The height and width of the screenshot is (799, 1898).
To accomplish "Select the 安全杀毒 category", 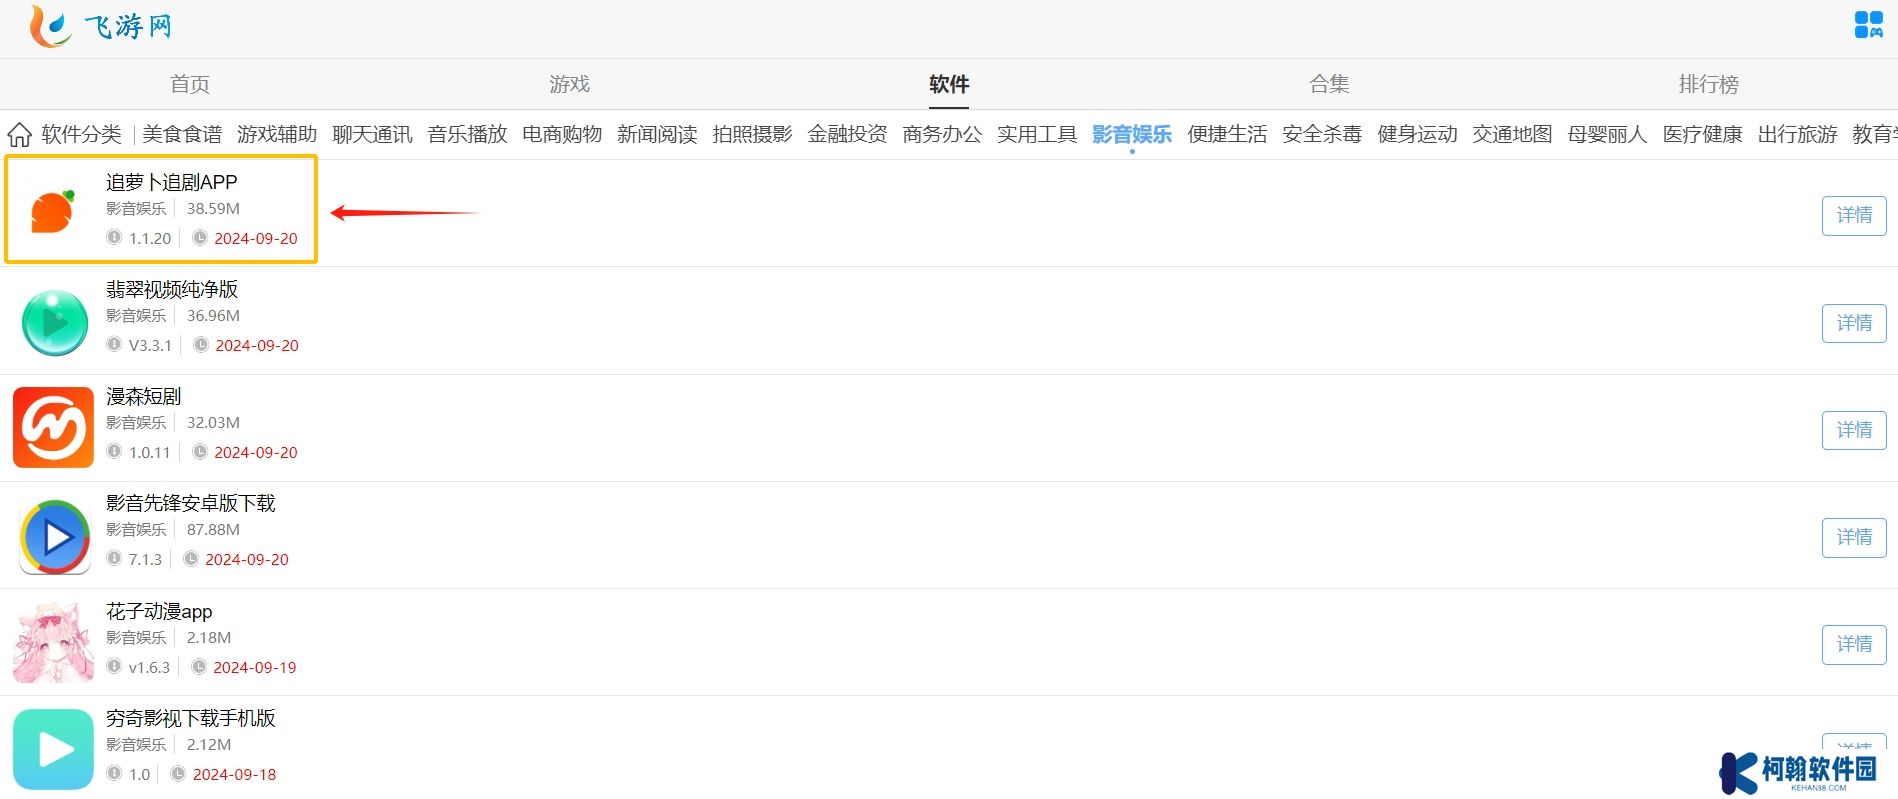I will (x=1322, y=134).
